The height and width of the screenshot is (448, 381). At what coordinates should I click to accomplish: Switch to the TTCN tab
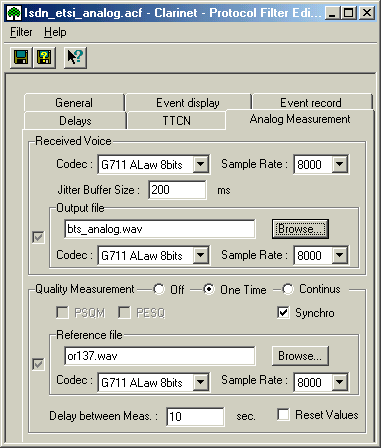(176, 121)
